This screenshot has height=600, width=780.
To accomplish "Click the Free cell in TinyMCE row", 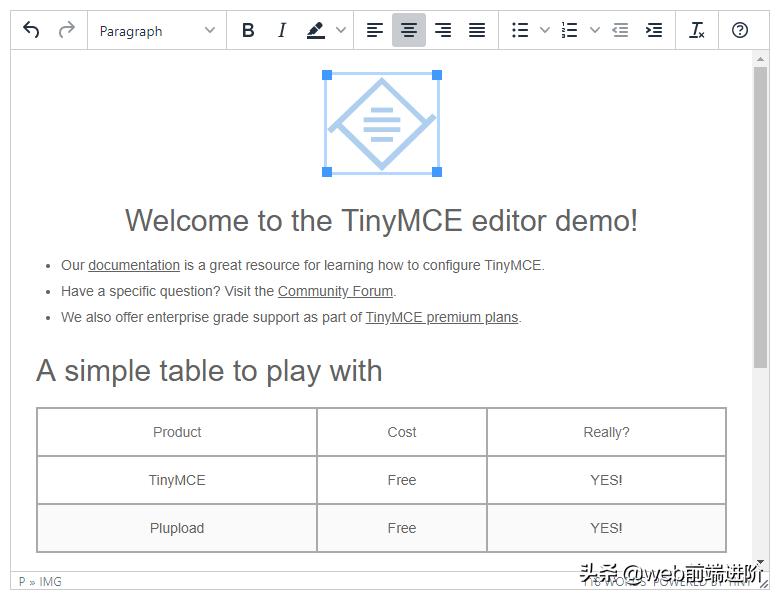I will click(x=402, y=480).
